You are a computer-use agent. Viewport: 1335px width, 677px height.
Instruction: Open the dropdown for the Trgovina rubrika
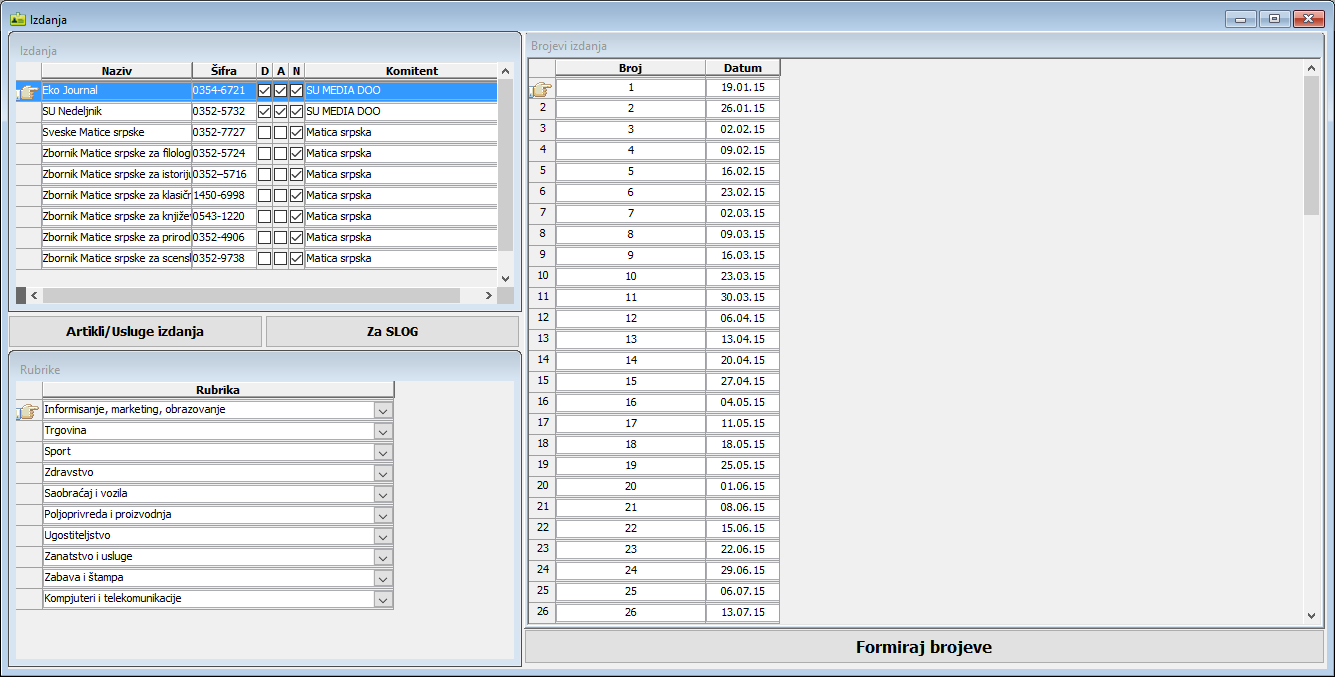[383, 431]
